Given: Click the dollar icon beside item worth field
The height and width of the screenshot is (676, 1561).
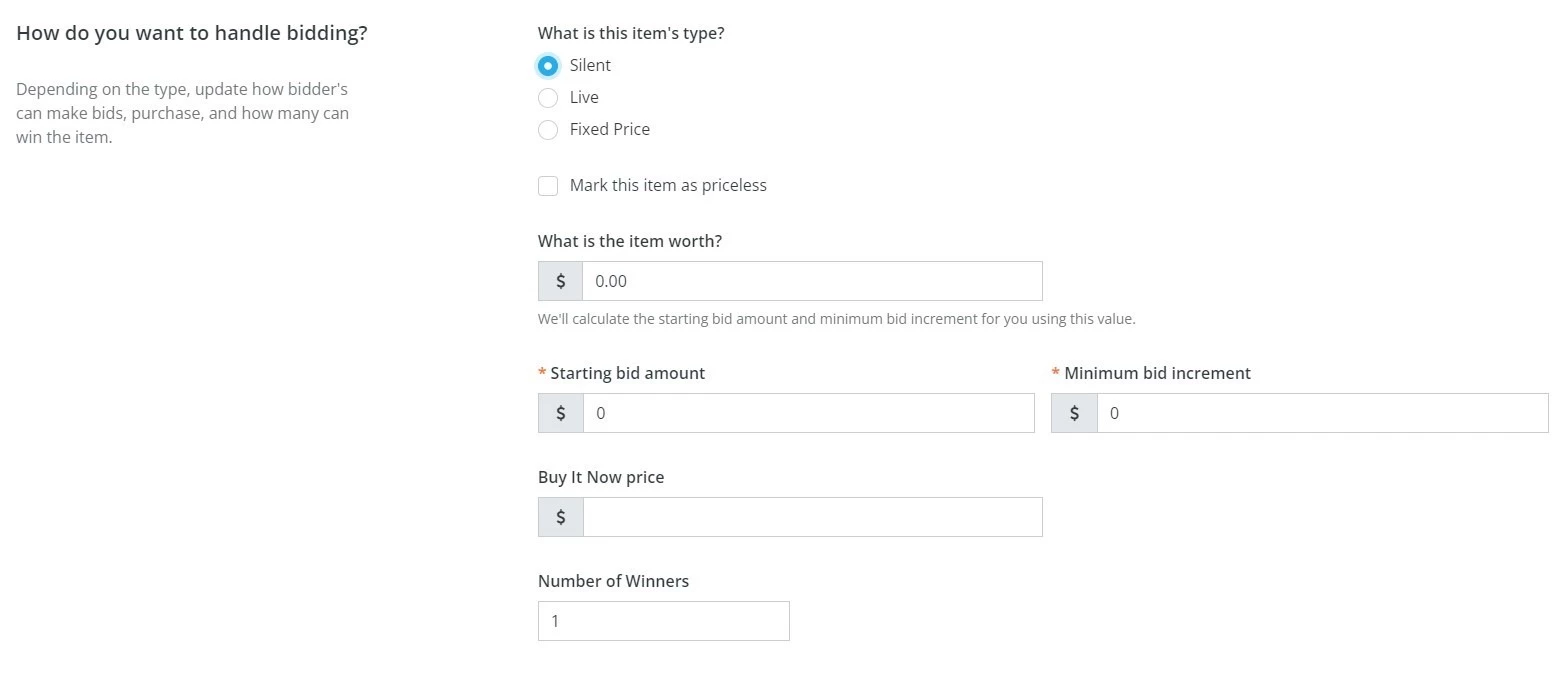Looking at the screenshot, I should 561,281.
